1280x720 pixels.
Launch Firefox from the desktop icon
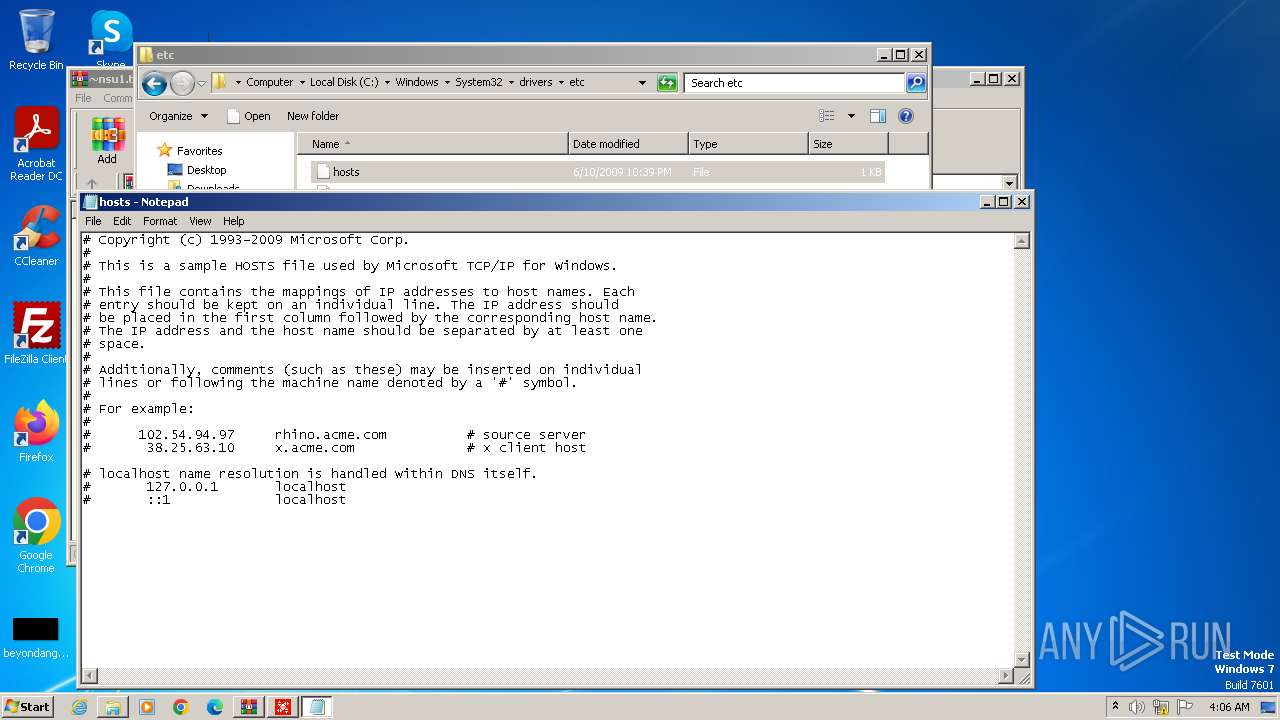point(36,432)
